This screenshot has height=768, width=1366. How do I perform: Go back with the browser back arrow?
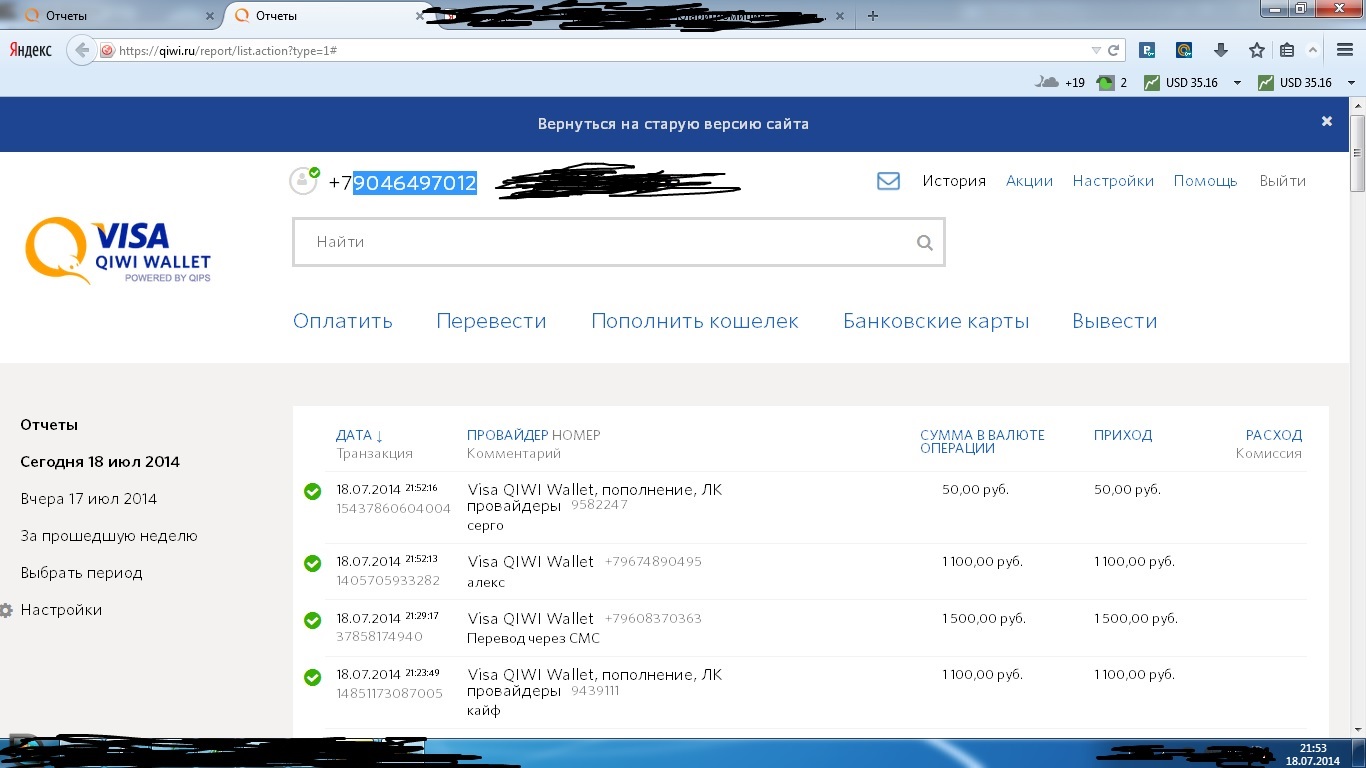coord(82,50)
